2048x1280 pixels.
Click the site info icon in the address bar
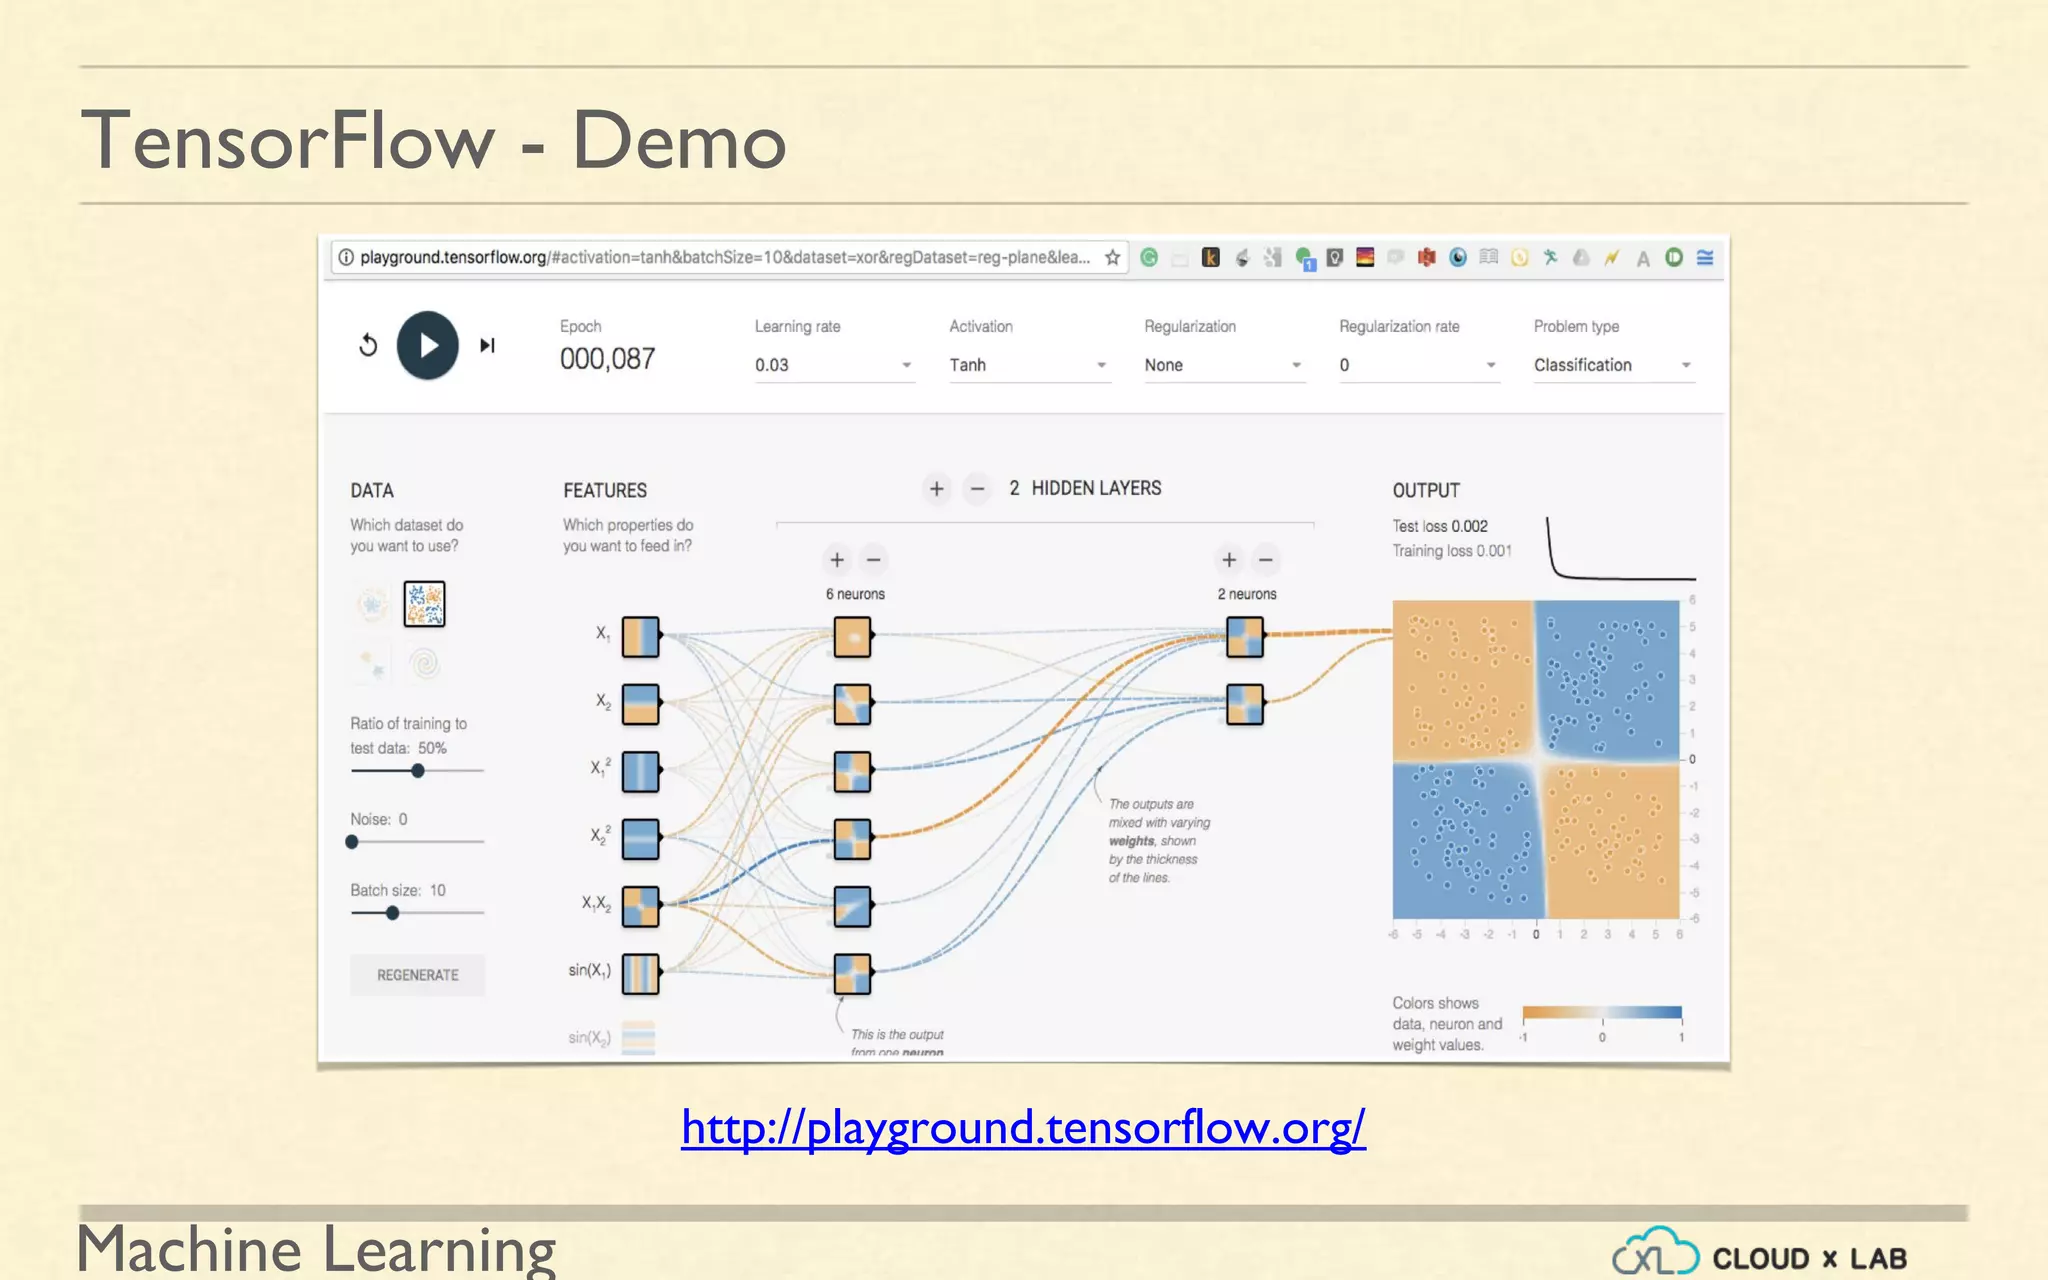(346, 257)
